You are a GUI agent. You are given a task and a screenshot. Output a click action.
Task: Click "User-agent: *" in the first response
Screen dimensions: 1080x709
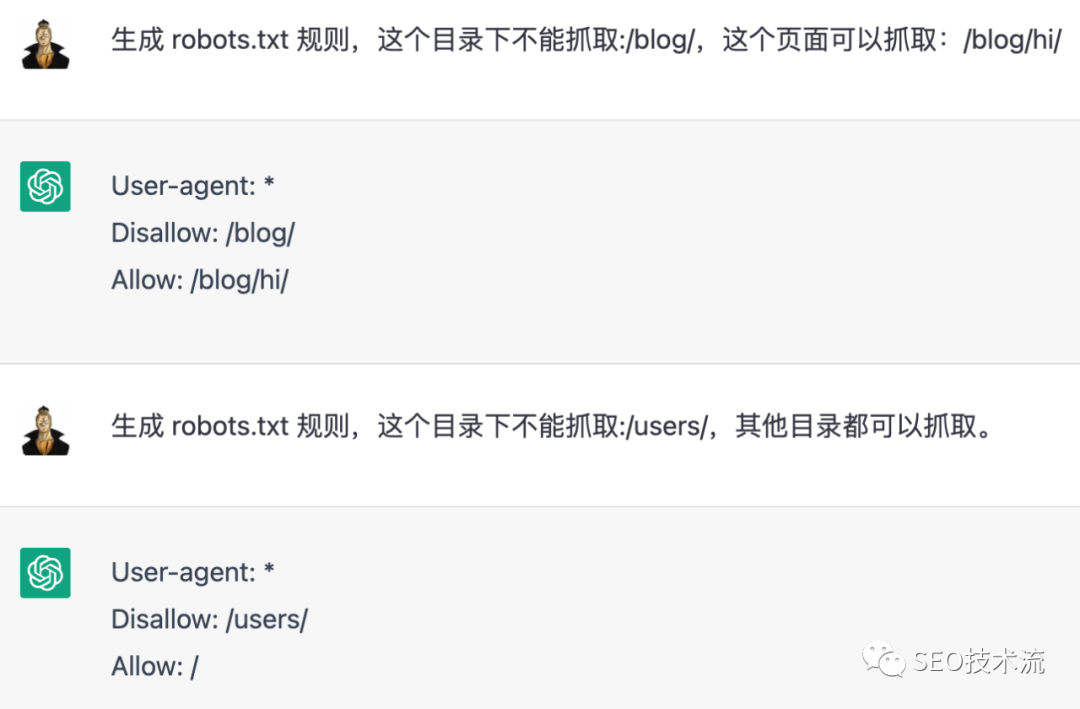pyautogui.click(x=193, y=186)
